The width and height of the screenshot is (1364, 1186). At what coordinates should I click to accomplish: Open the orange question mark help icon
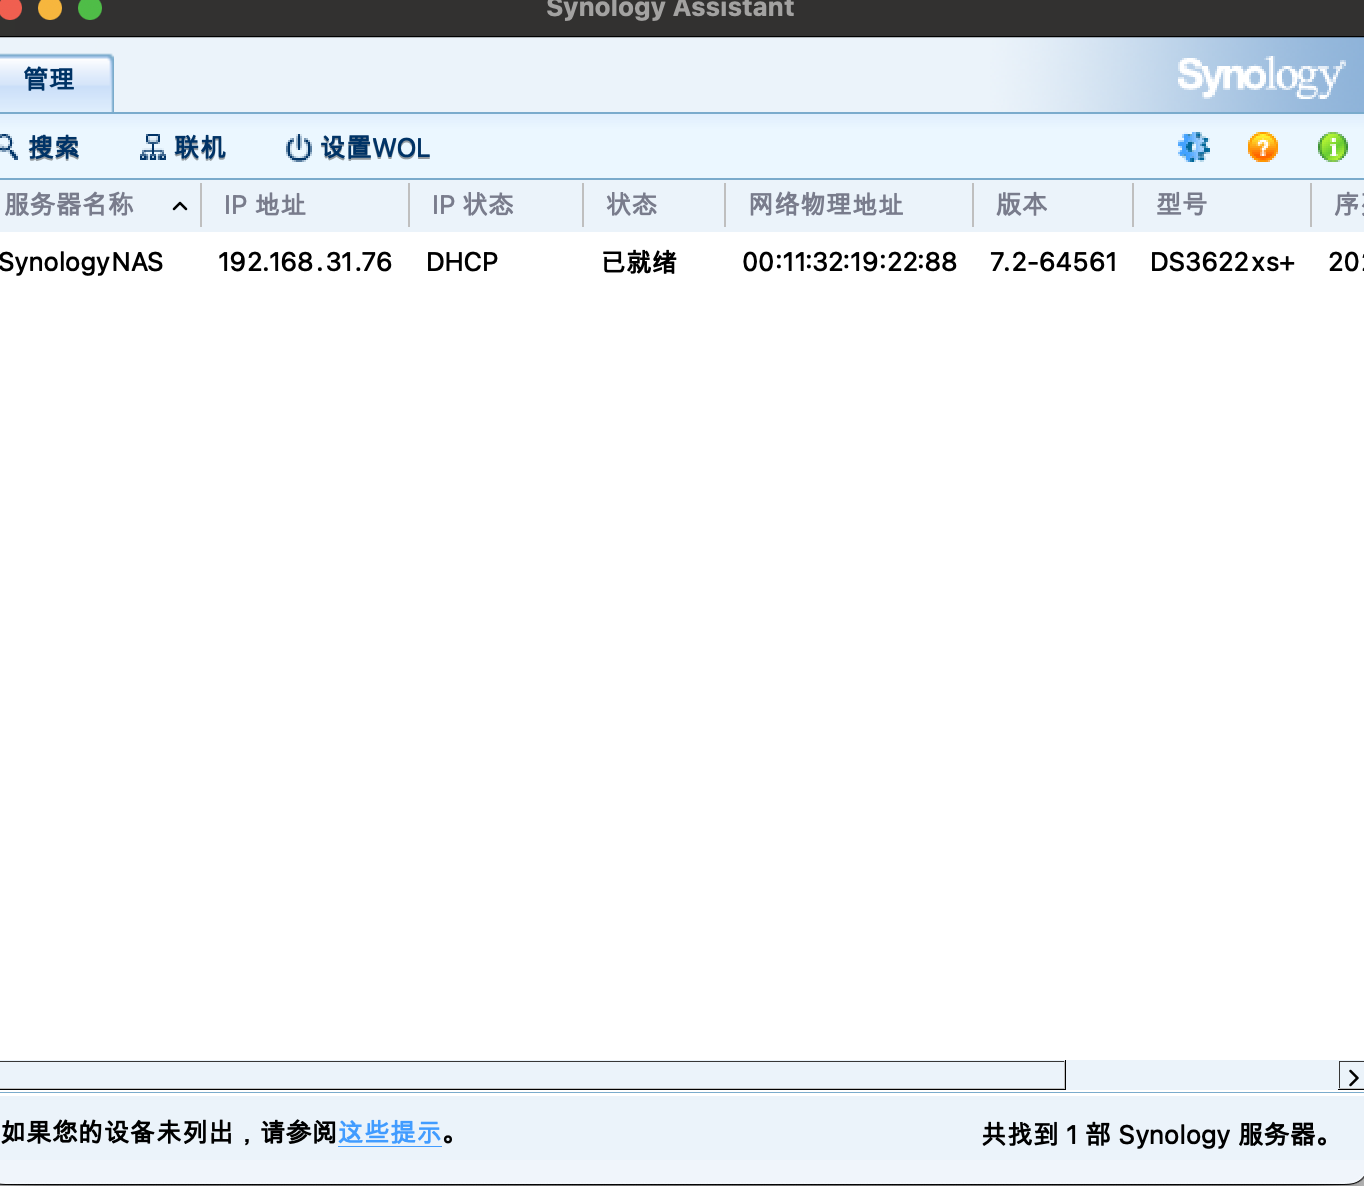coord(1263,148)
